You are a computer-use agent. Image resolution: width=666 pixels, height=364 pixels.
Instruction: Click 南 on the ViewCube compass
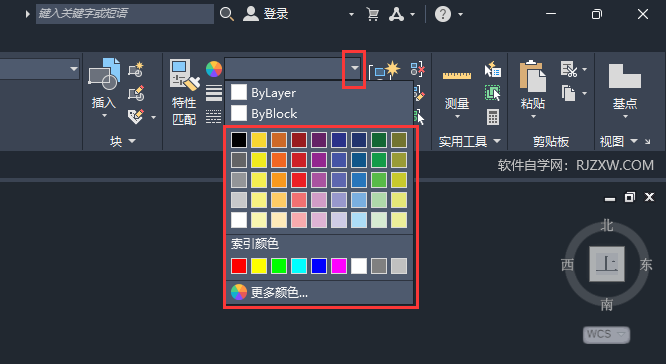pos(607,304)
